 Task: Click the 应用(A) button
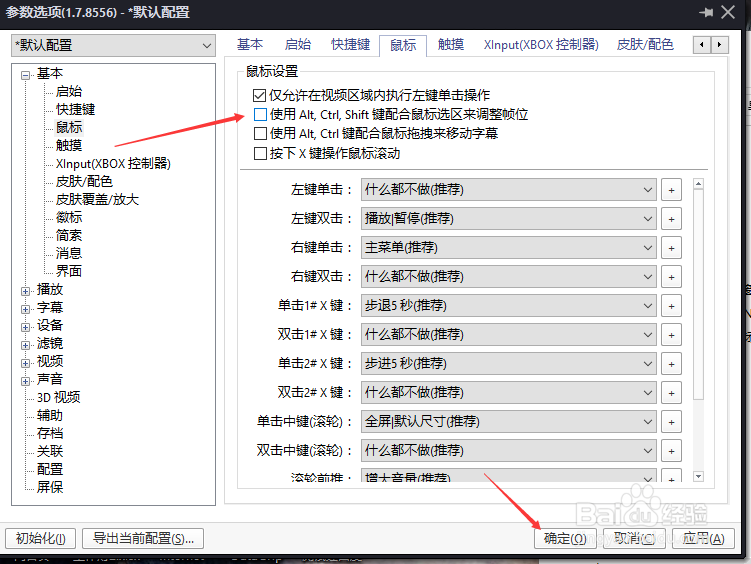pyautogui.click(x=703, y=539)
